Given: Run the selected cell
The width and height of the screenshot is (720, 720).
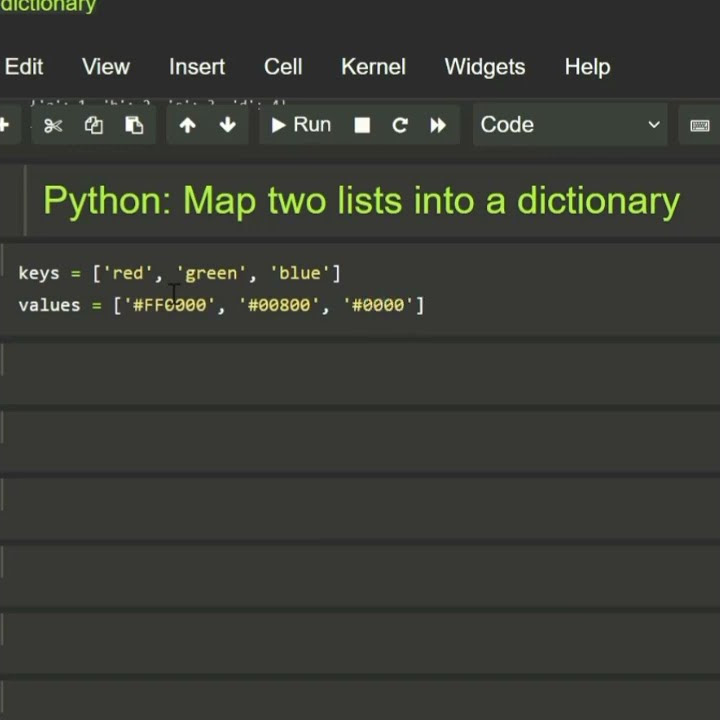Looking at the screenshot, I should pos(301,125).
